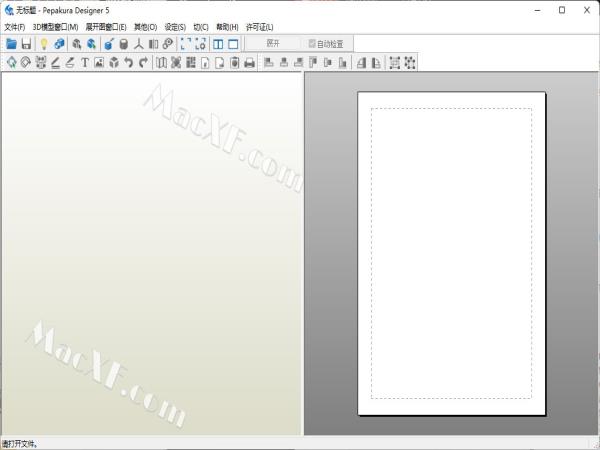Open the 切(C) menu
Viewport: 600px width, 450px height.
[x=201, y=27]
